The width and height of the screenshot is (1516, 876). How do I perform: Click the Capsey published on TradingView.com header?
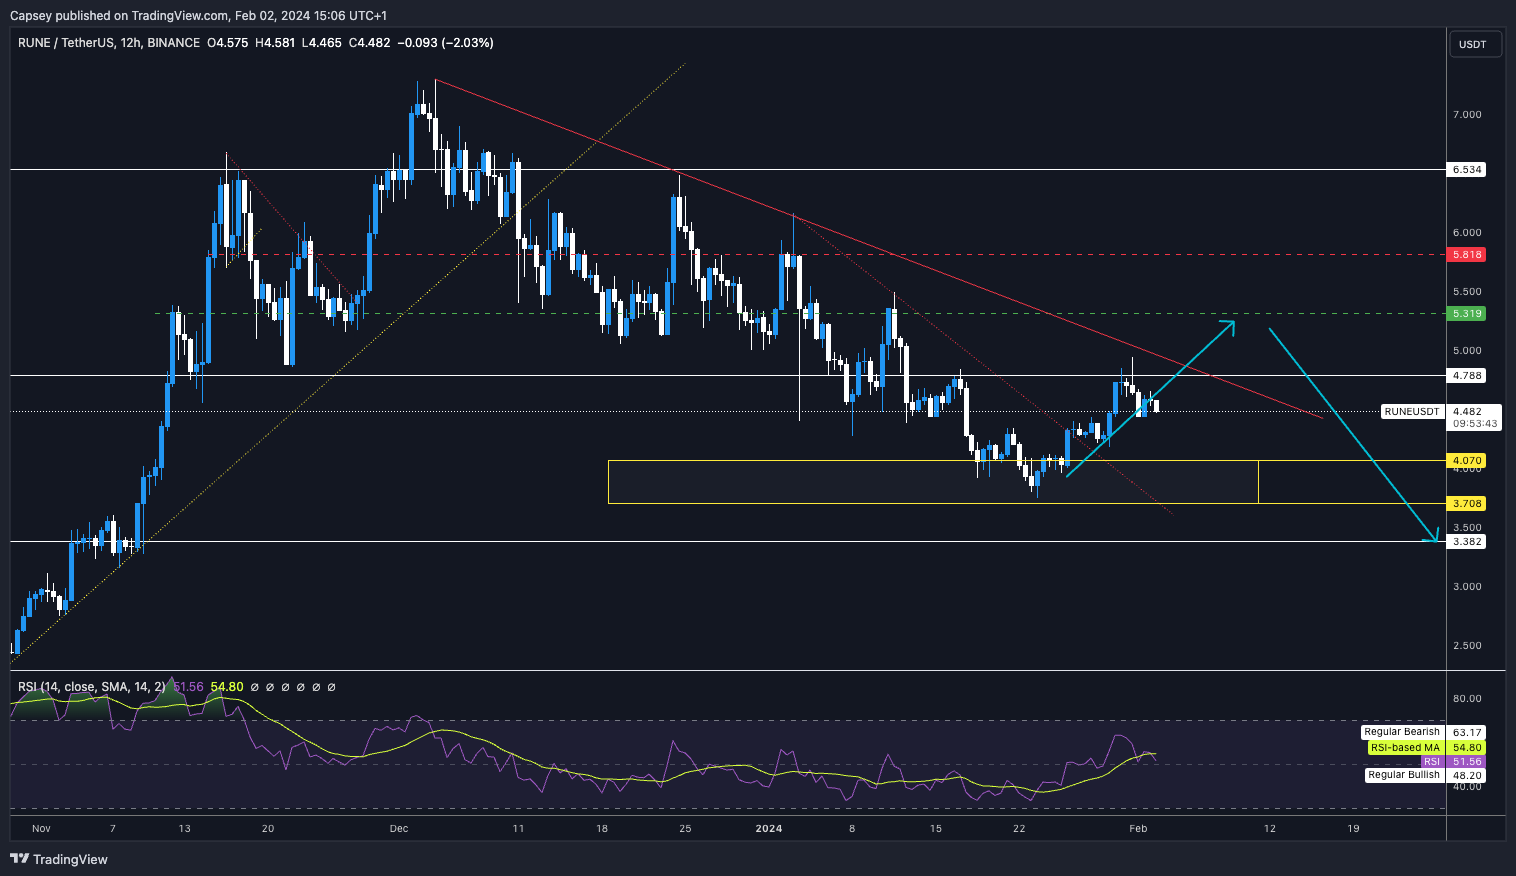198,15
